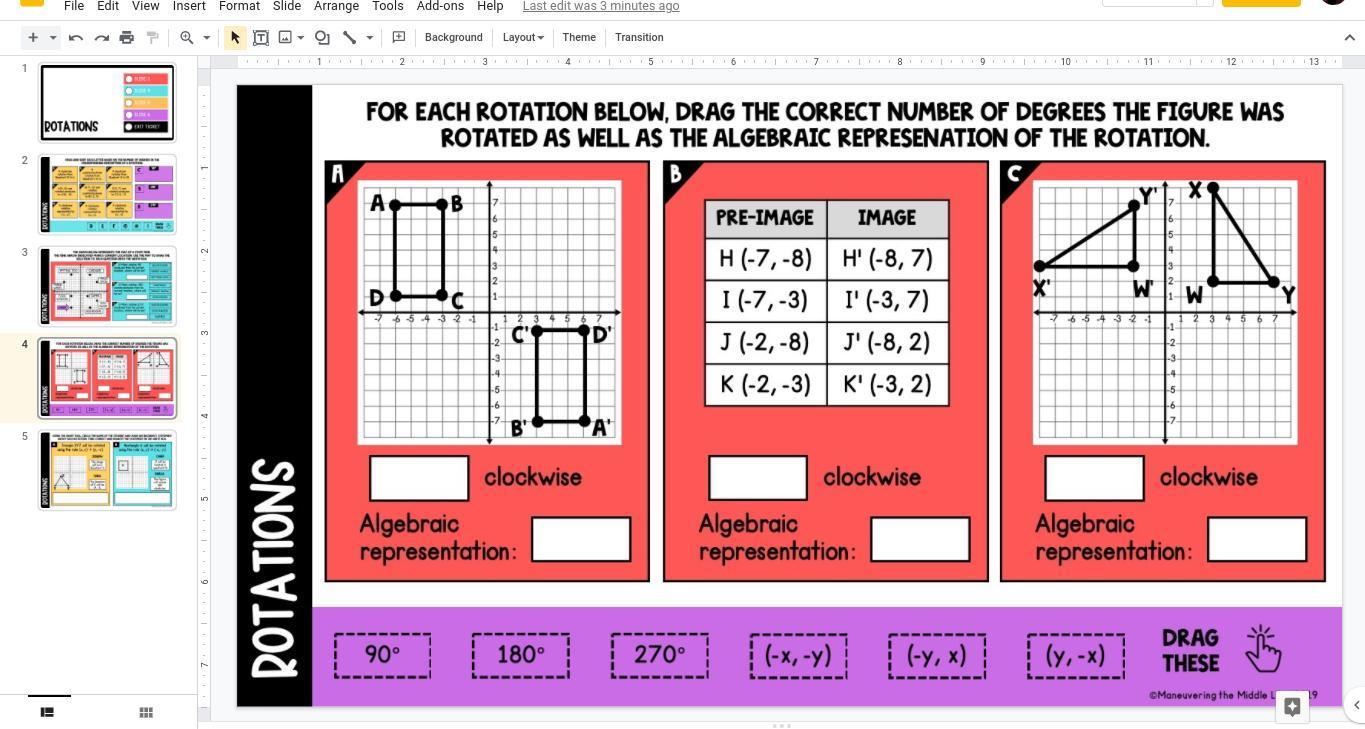
Task: Open the Format menu
Action: [240, 6]
